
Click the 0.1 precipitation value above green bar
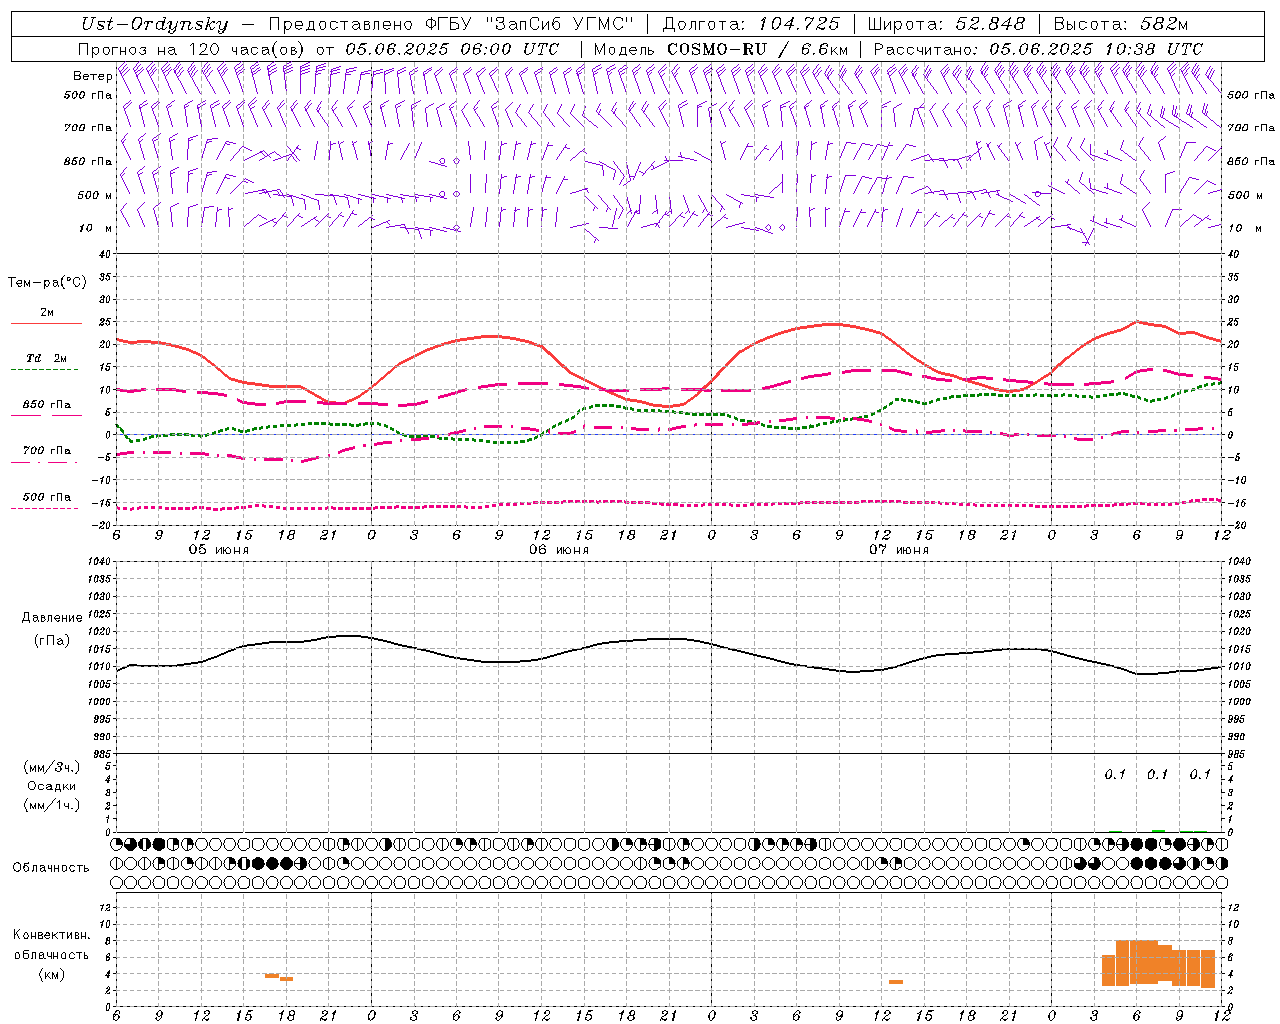pyautogui.click(x=1158, y=774)
